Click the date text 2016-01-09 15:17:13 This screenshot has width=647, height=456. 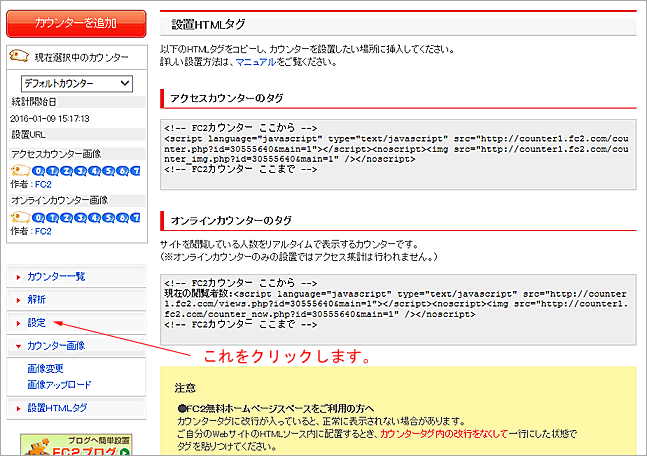[50, 119]
